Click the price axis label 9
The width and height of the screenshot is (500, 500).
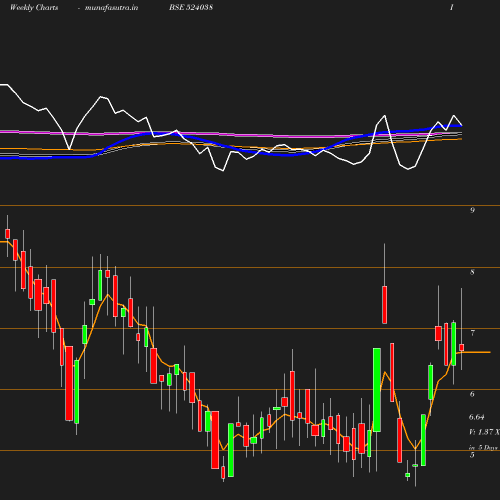(x=472, y=210)
